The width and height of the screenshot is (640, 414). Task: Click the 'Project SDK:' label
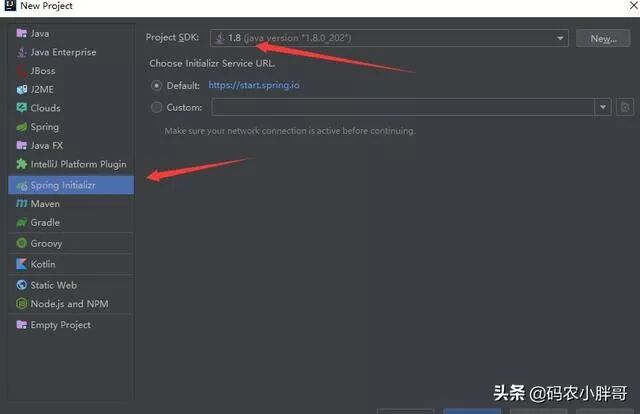coord(172,38)
